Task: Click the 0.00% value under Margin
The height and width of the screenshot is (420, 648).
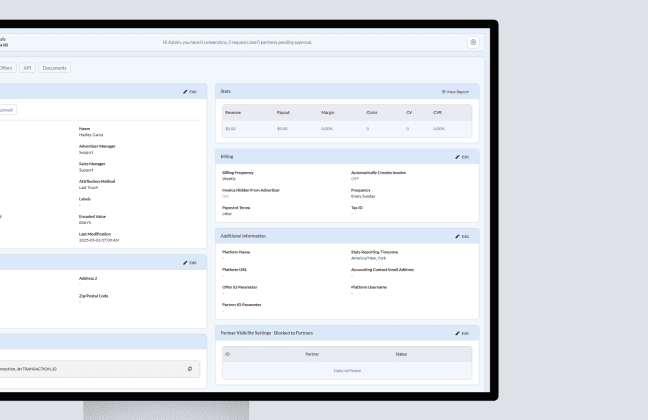Action: [327, 129]
